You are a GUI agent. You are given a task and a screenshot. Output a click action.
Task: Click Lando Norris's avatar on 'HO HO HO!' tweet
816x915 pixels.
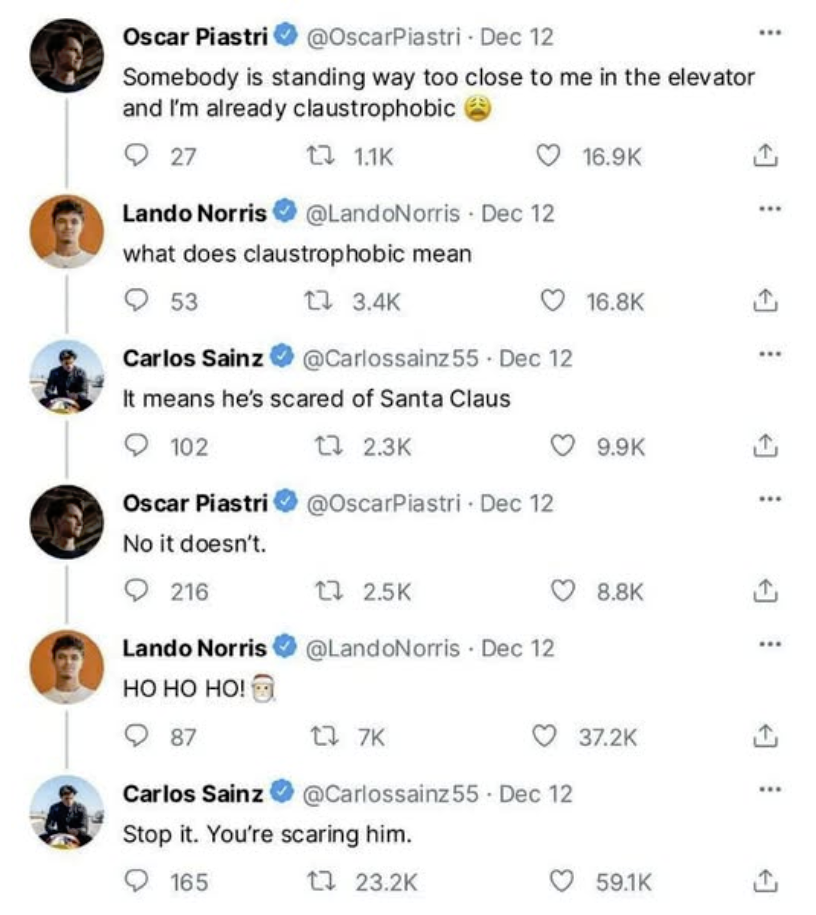coord(66,667)
